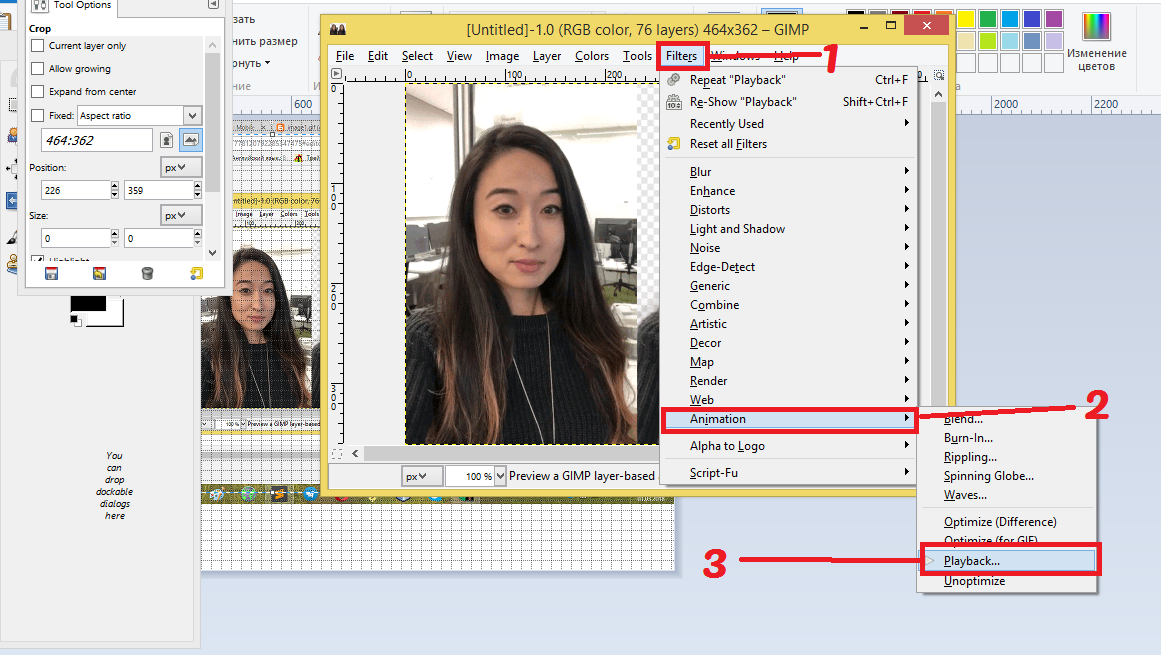Reset tool options to default values
This screenshot has width=1161, height=655.
tap(196, 274)
